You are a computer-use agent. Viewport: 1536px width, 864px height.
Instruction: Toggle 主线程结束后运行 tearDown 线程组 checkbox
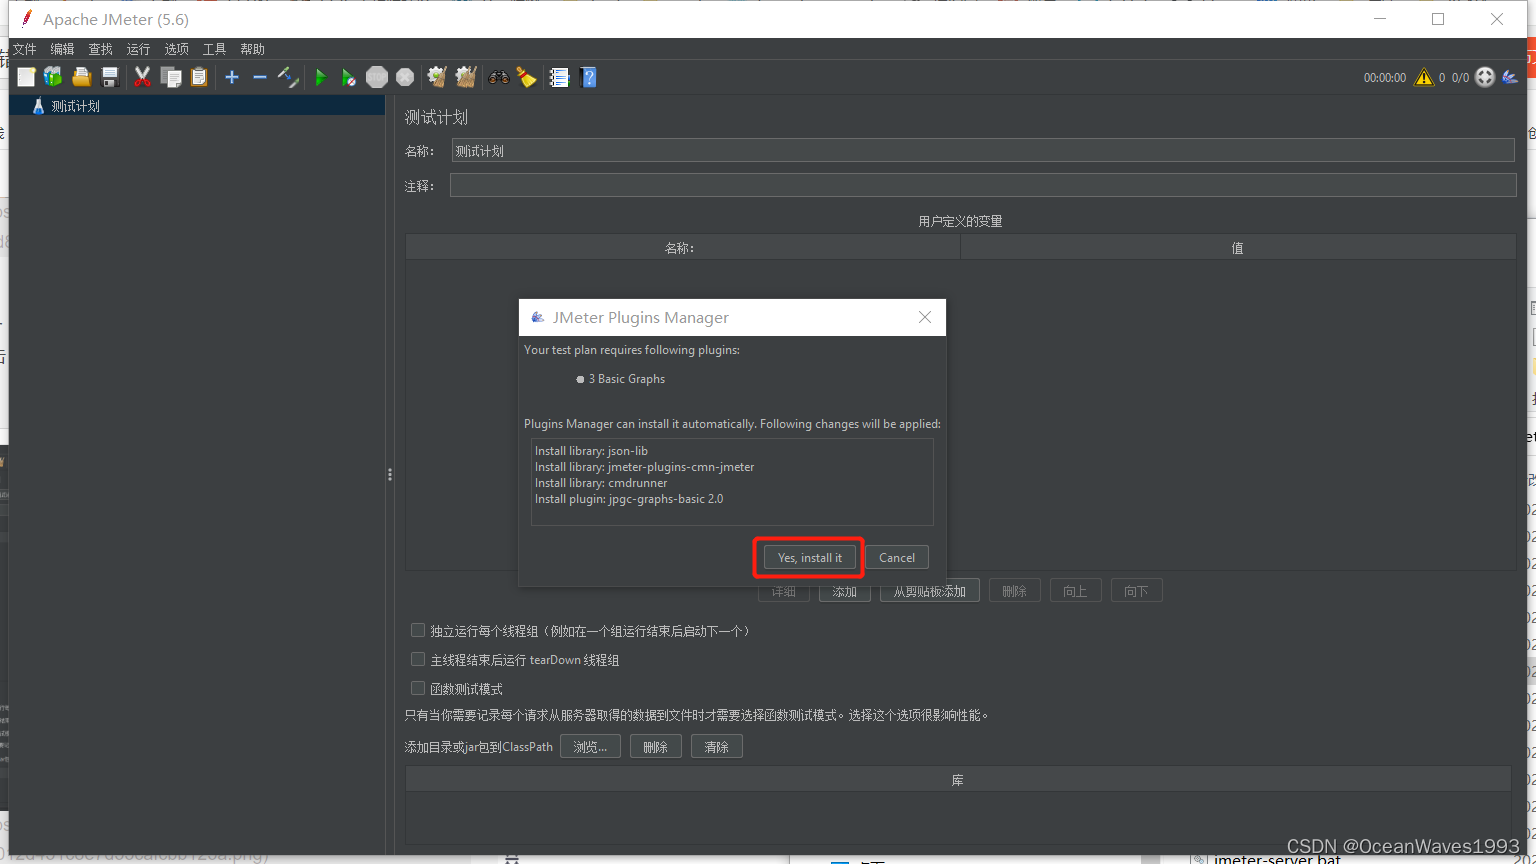pyautogui.click(x=418, y=659)
